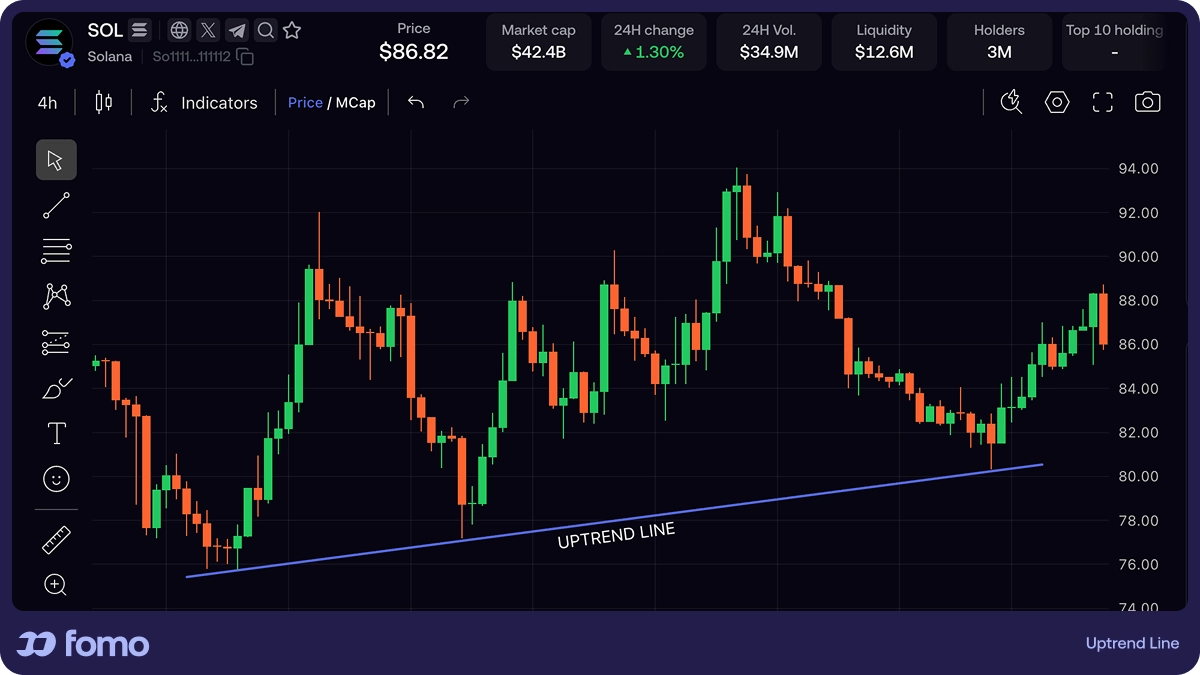
Task: Click the $86.82 price value
Action: [414, 52]
